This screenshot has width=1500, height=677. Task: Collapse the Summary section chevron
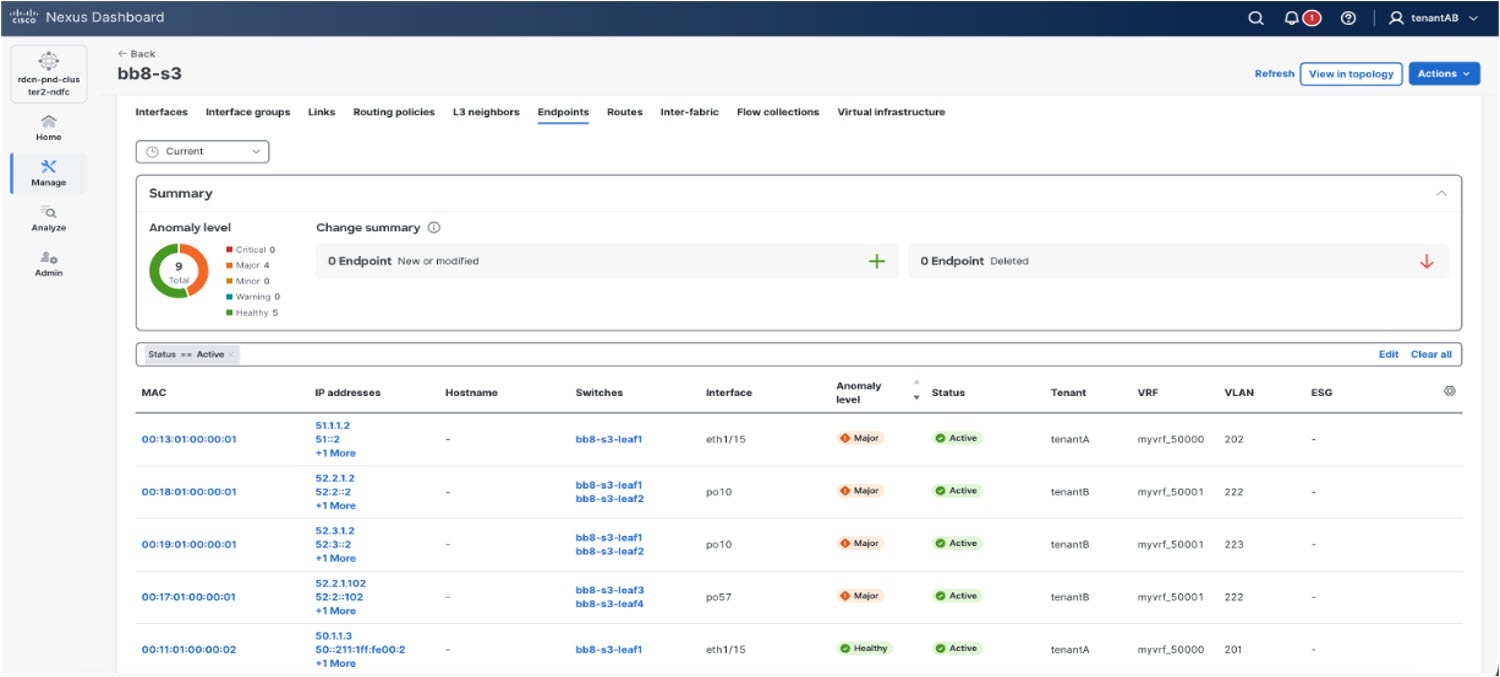point(1442,192)
